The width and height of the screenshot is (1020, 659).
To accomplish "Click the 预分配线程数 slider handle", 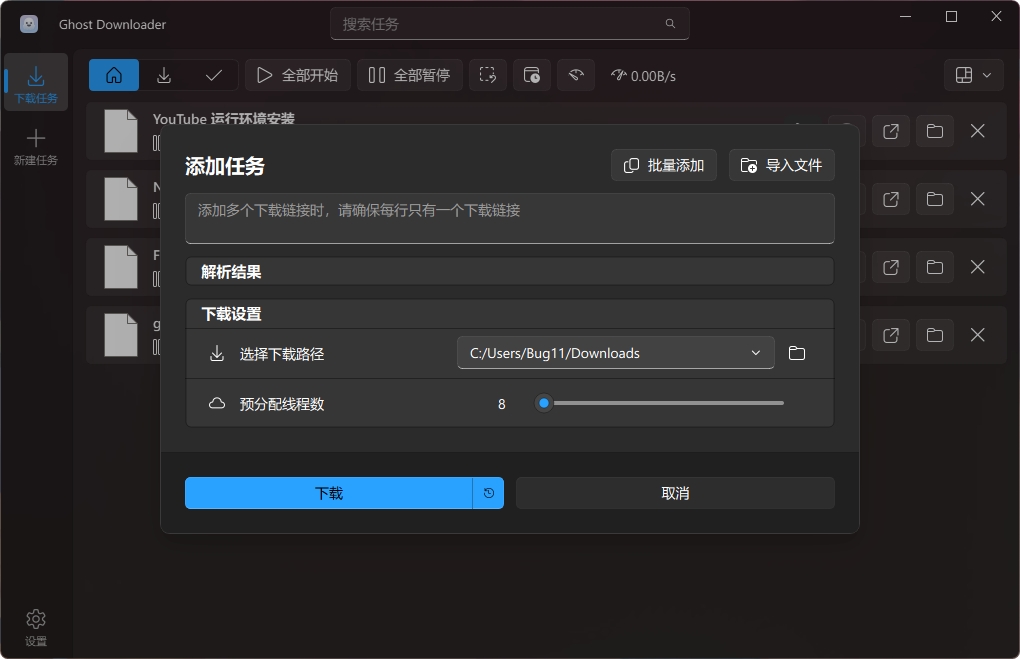I will point(544,403).
